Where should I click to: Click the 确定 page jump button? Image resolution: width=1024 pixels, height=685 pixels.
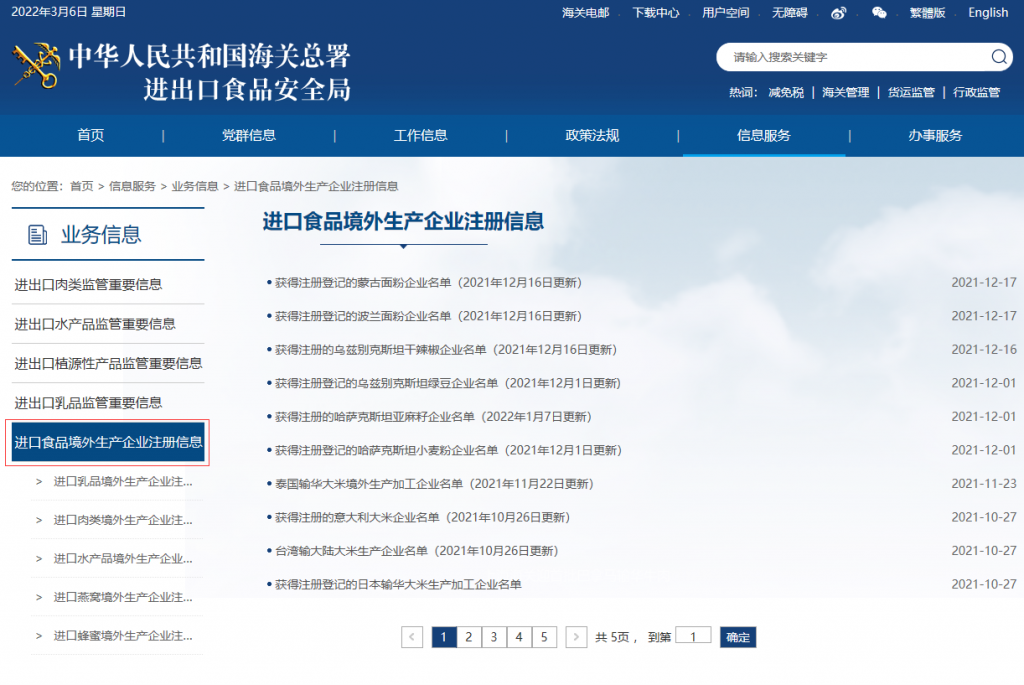click(x=738, y=637)
